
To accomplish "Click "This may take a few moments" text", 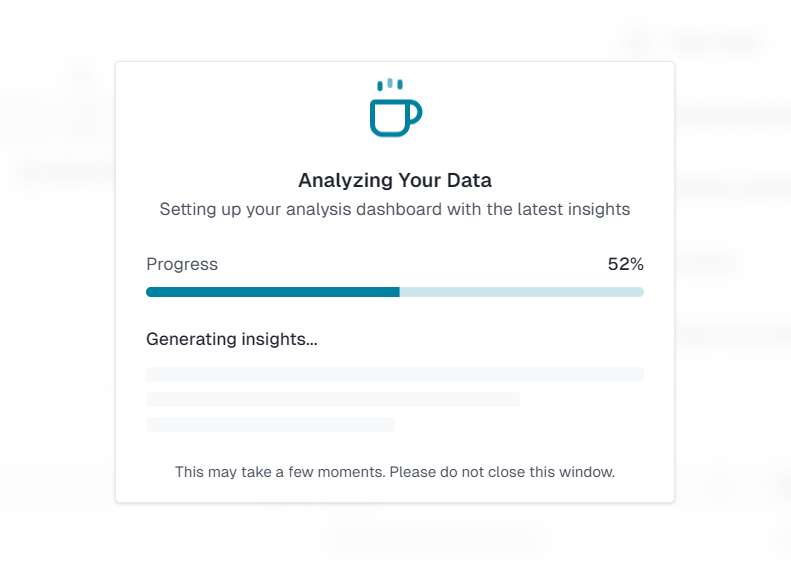I will pyautogui.click(x=279, y=471).
